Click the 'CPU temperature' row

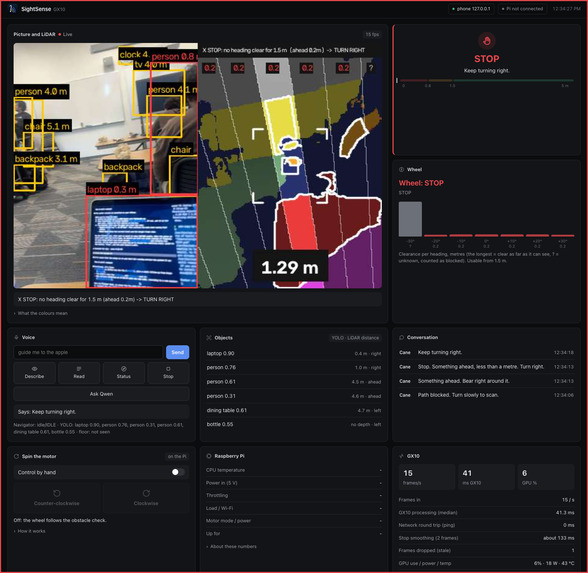coord(294,470)
